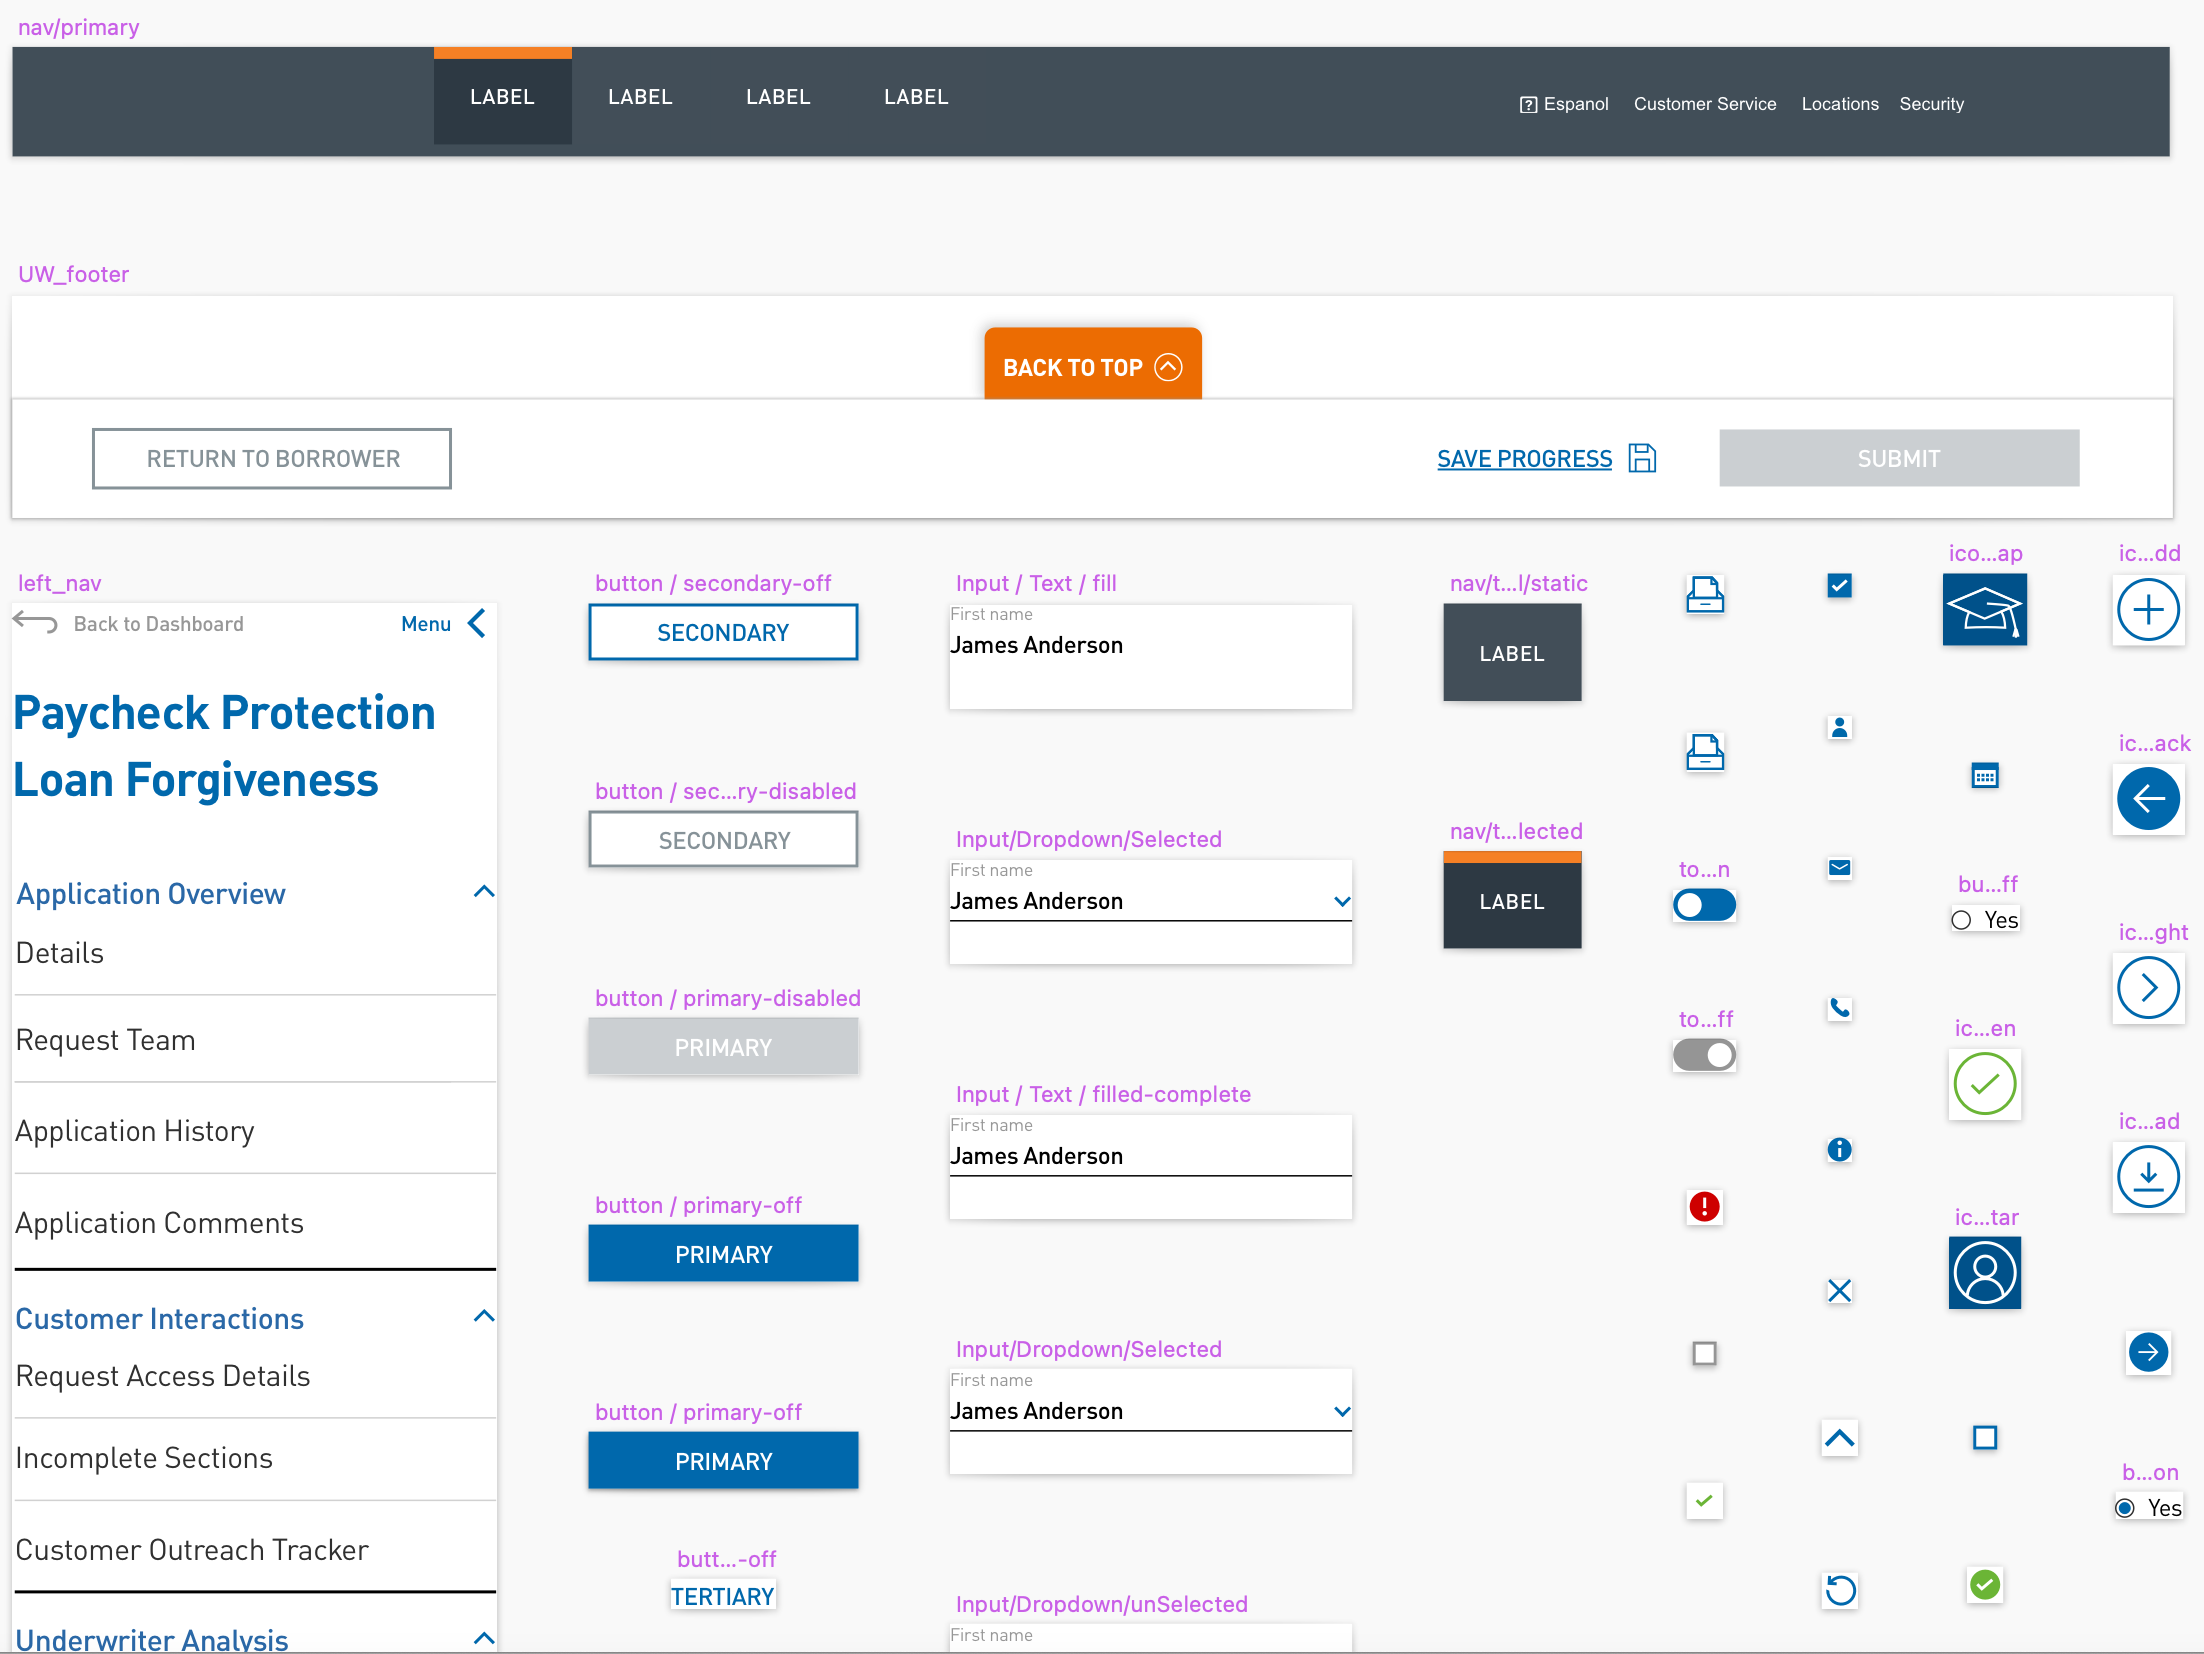Click the save floppy disk icon
This screenshot has width=2204, height=1654.
[x=1642, y=458]
